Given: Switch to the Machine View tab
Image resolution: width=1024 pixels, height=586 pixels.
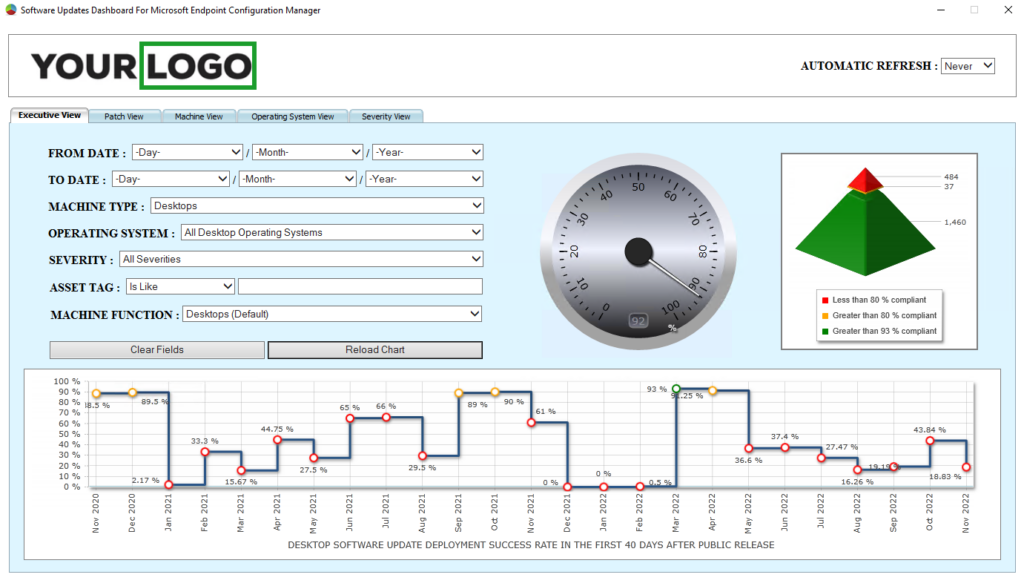Looking at the screenshot, I should coord(199,116).
